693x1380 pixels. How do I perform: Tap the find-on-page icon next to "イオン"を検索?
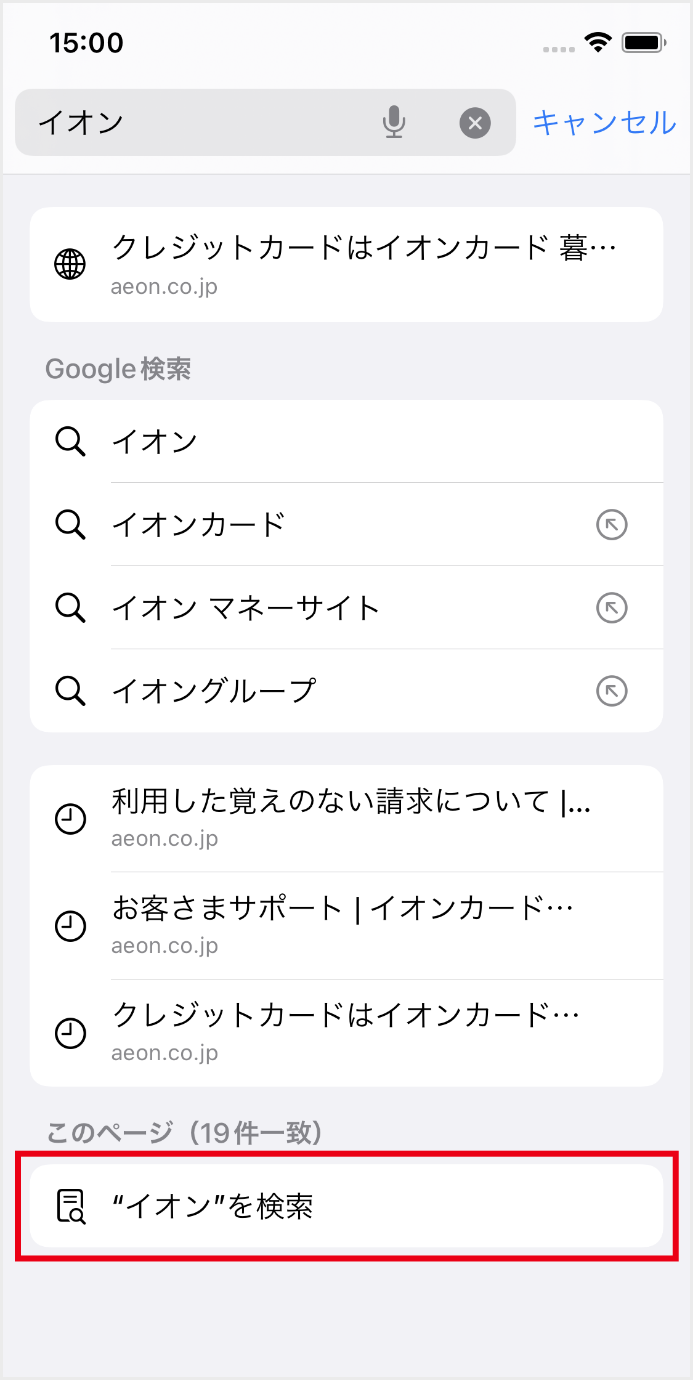[x=70, y=1206]
